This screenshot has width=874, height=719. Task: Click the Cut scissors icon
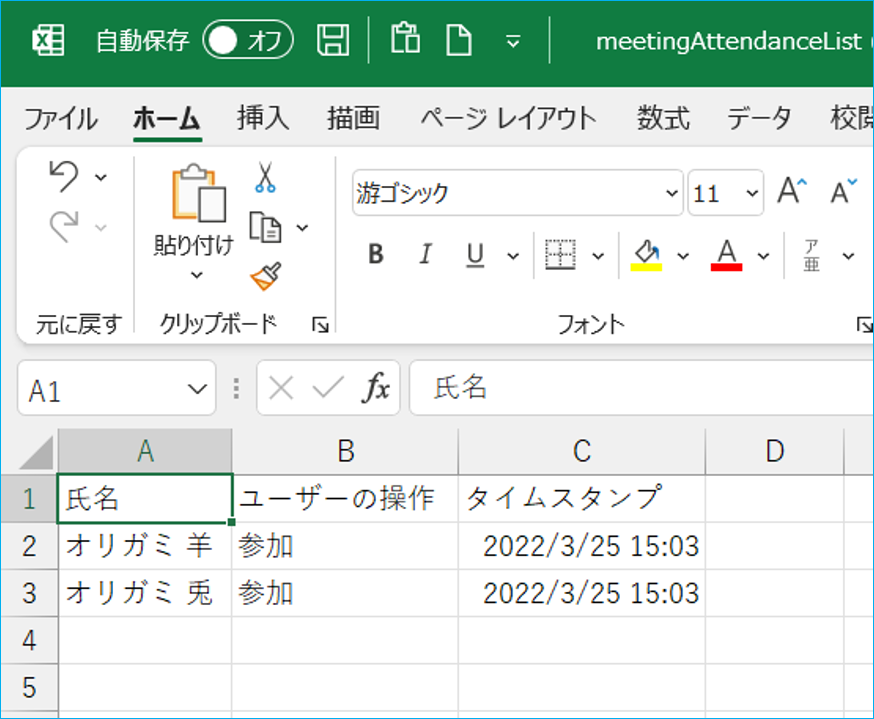265,177
